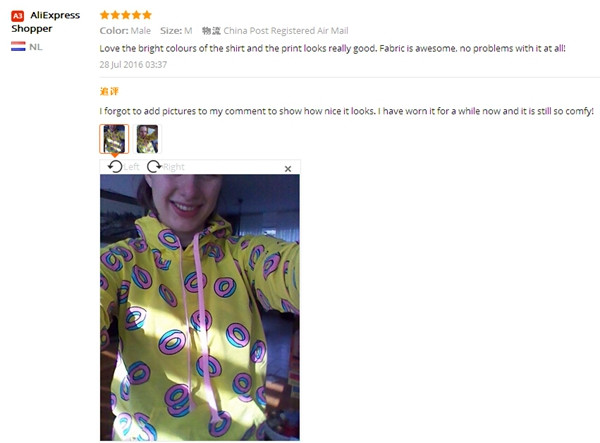Rotate the photo right with the clockwise arrow

[x=154, y=166]
